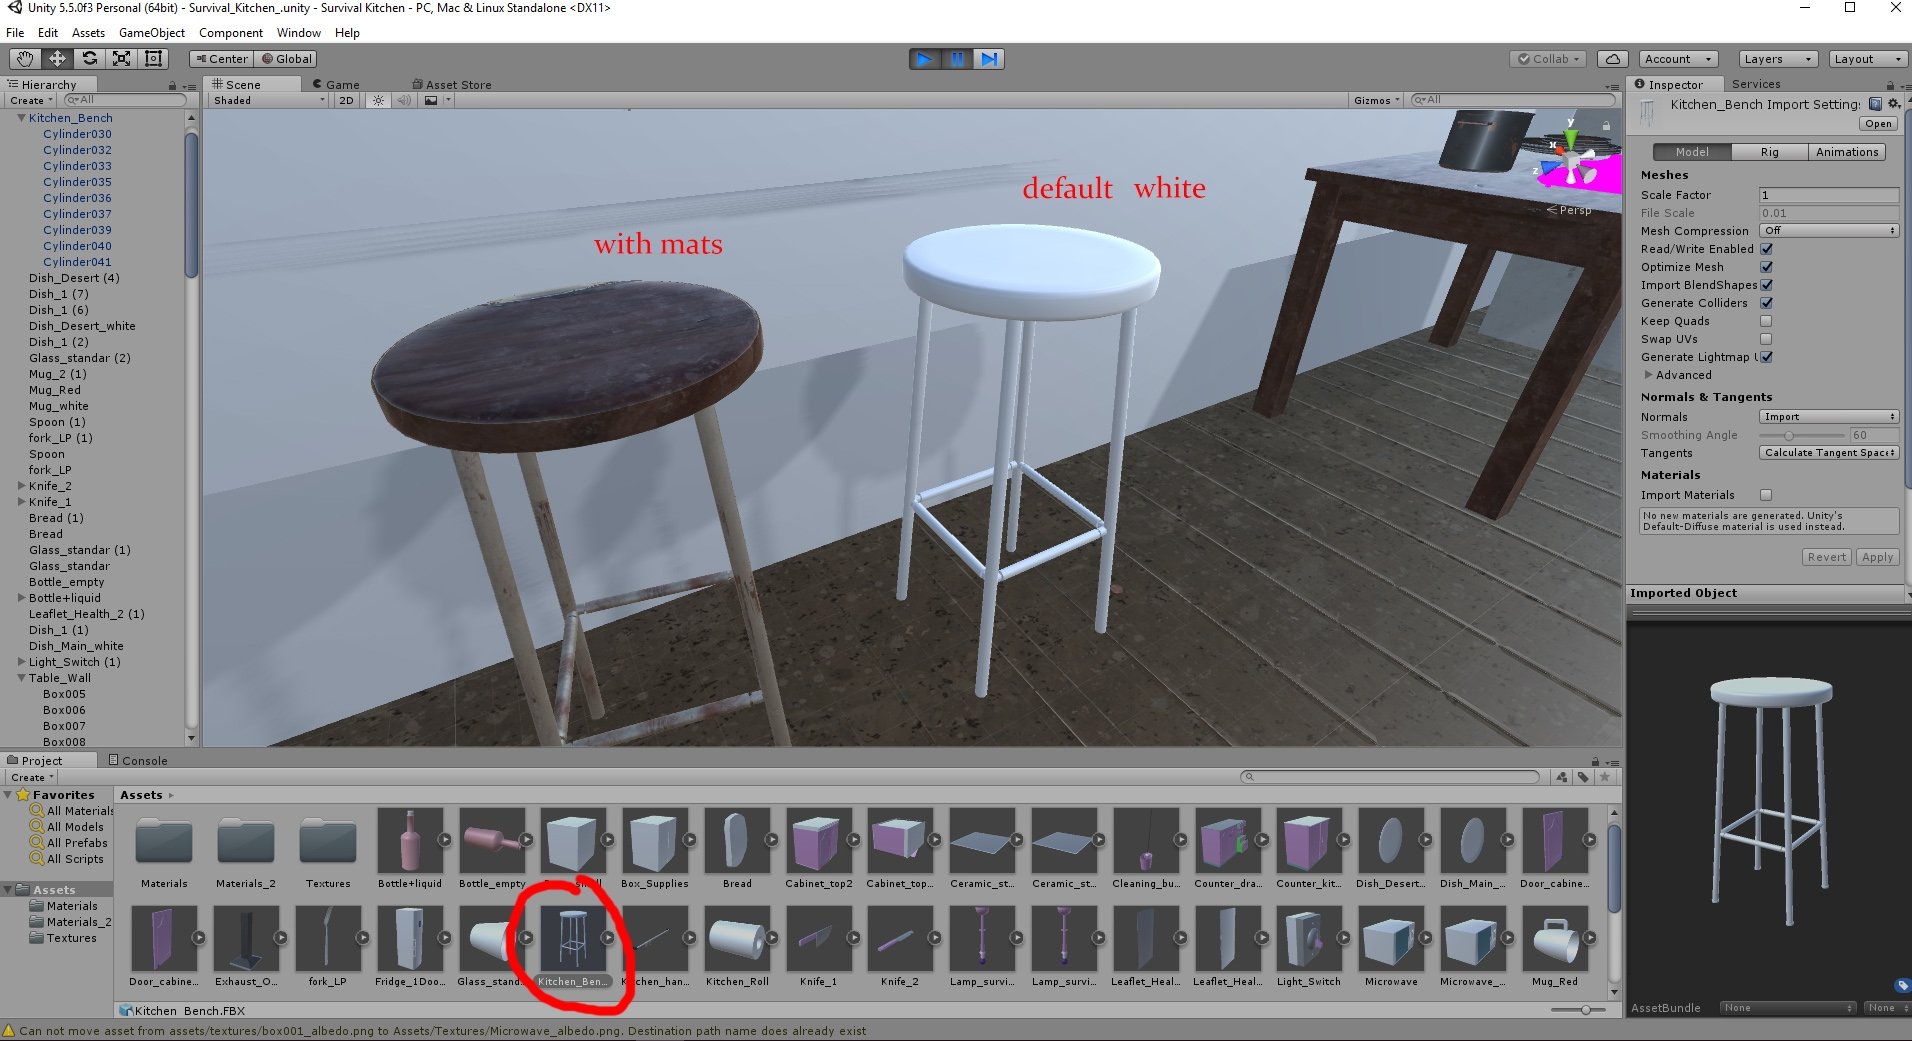Click the Apply button in the Inspector
The height and width of the screenshot is (1041, 1912).
[1877, 557]
